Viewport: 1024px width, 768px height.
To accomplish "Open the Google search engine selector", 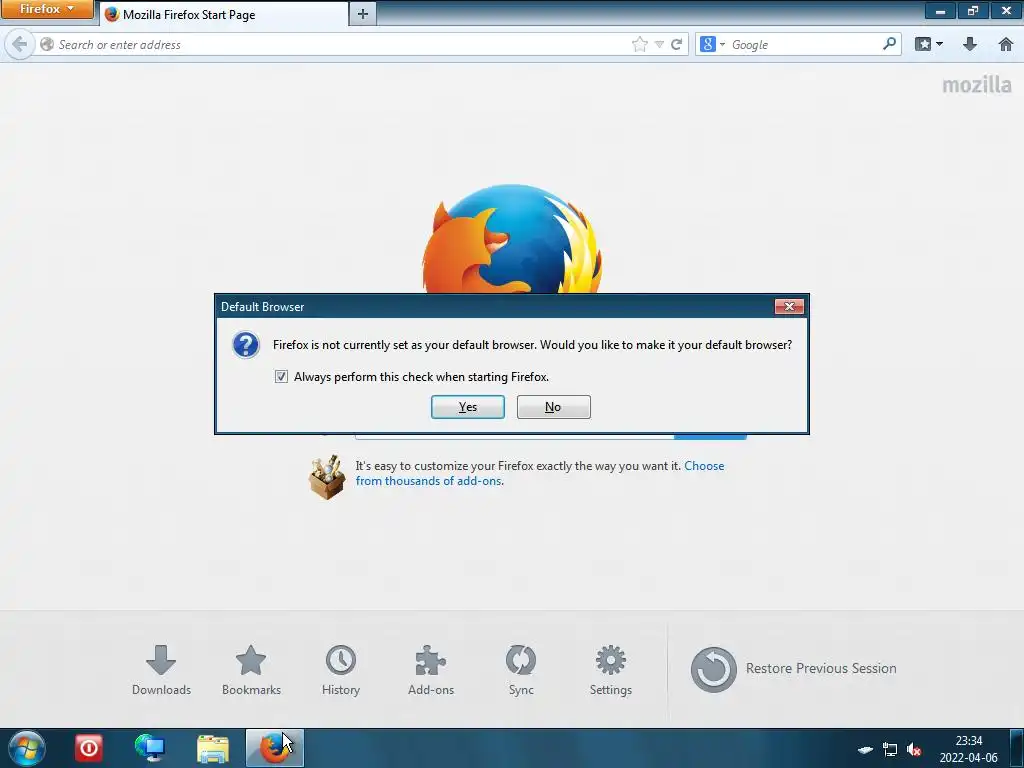I will [712, 44].
